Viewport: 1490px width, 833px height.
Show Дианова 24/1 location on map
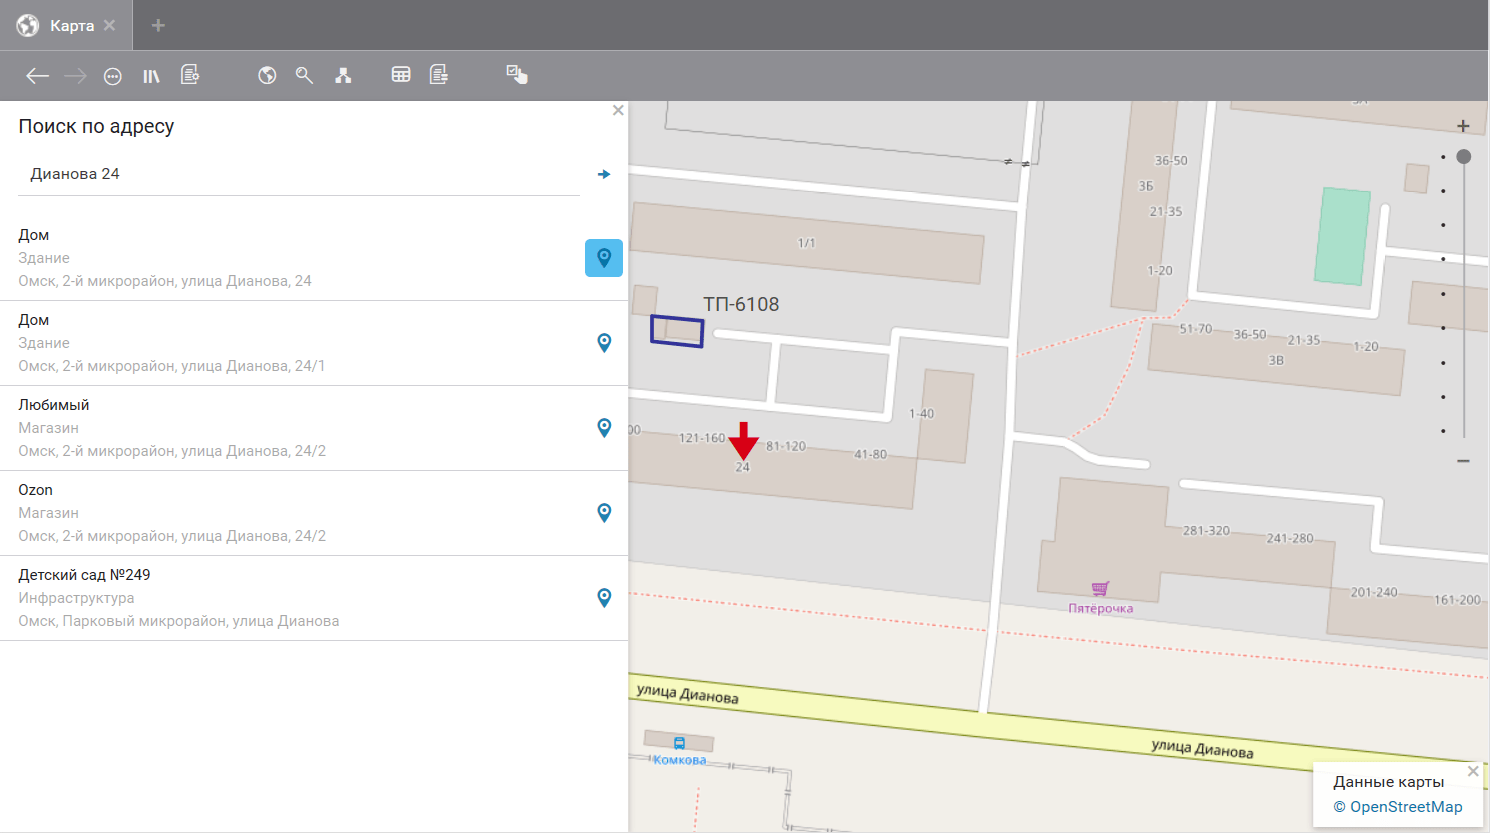(604, 343)
